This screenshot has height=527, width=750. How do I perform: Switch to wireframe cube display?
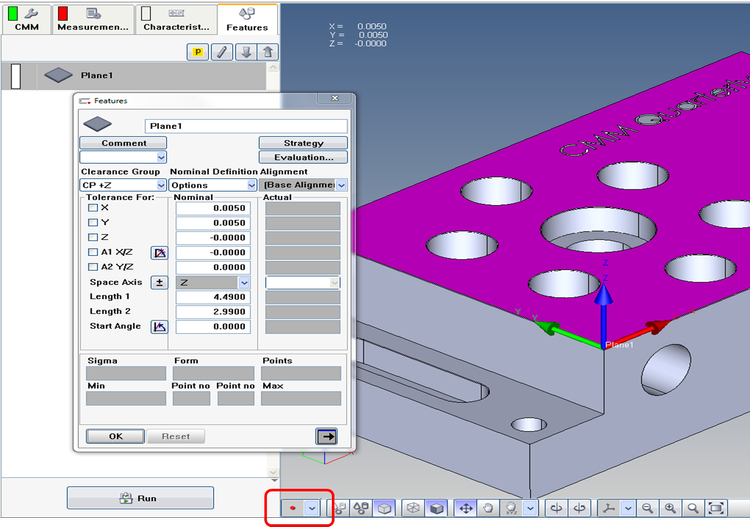click(x=413, y=508)
